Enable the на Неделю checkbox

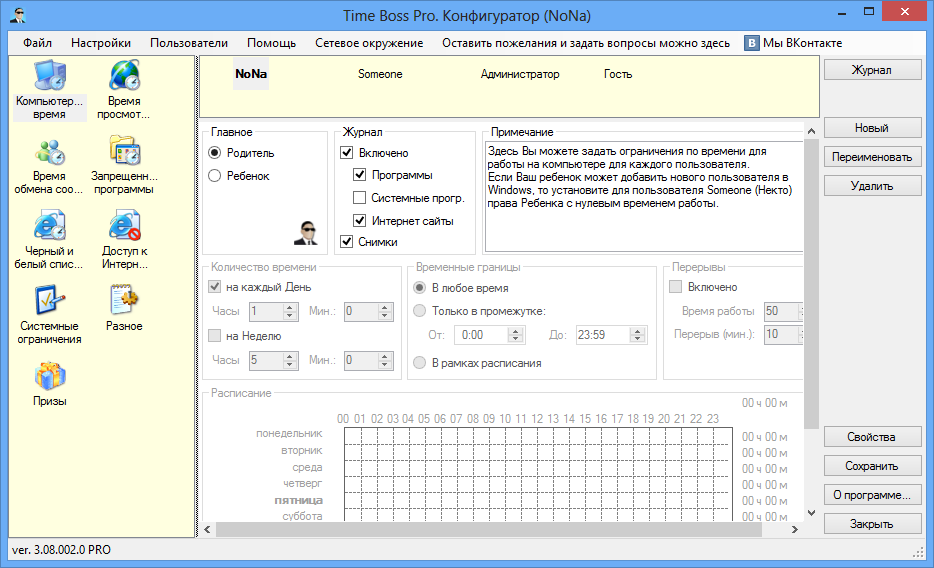pyautogui.click(x=214, y=336)
